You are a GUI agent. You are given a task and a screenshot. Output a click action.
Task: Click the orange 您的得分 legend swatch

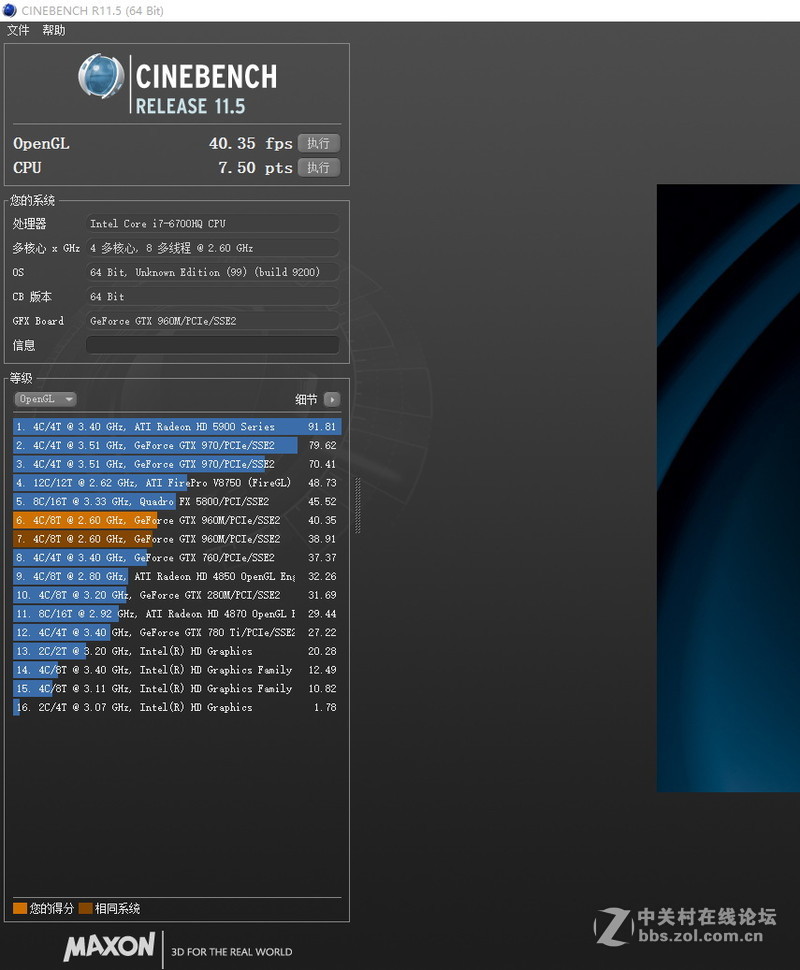(20, 909)
